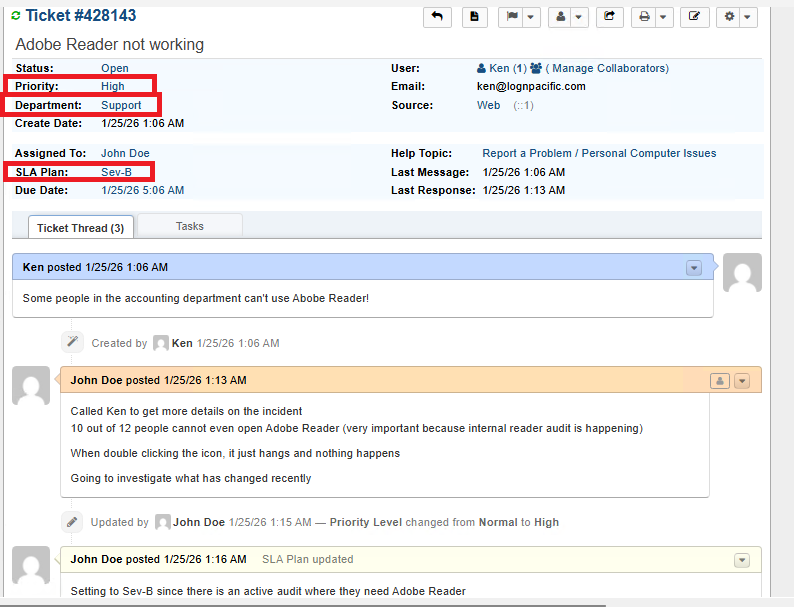Click the magic wand Created by event icon
The width and height of the screenshot is (794, 607).
pyautogui.click(x=72, y=342)
